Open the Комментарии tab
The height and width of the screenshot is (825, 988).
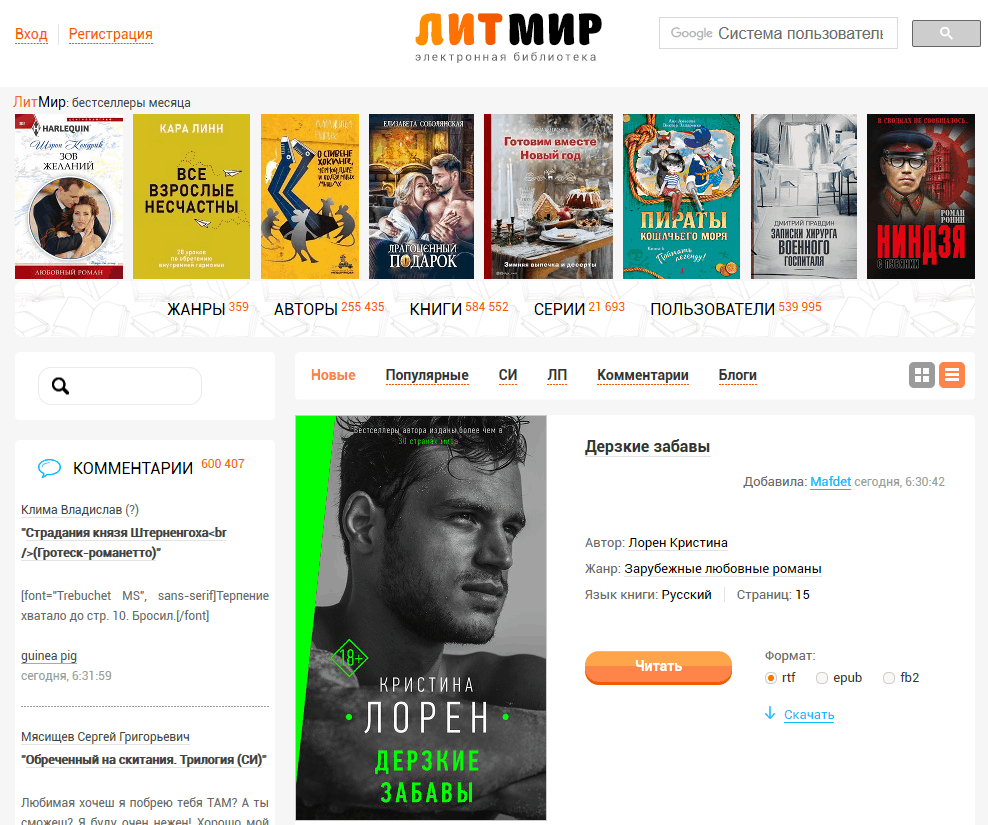(643, 375)
